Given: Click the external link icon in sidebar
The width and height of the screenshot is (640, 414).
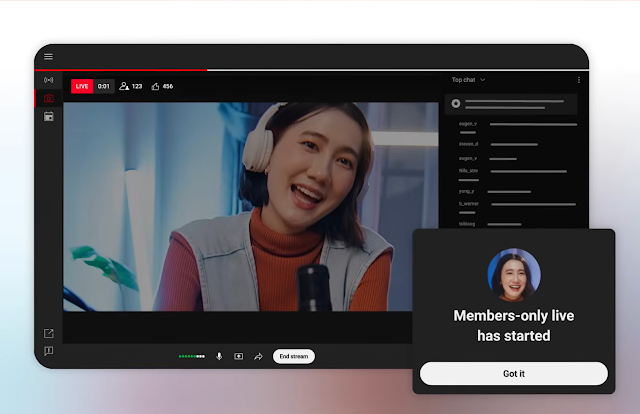Looking at the screenshot, I should tap(48, 333).
